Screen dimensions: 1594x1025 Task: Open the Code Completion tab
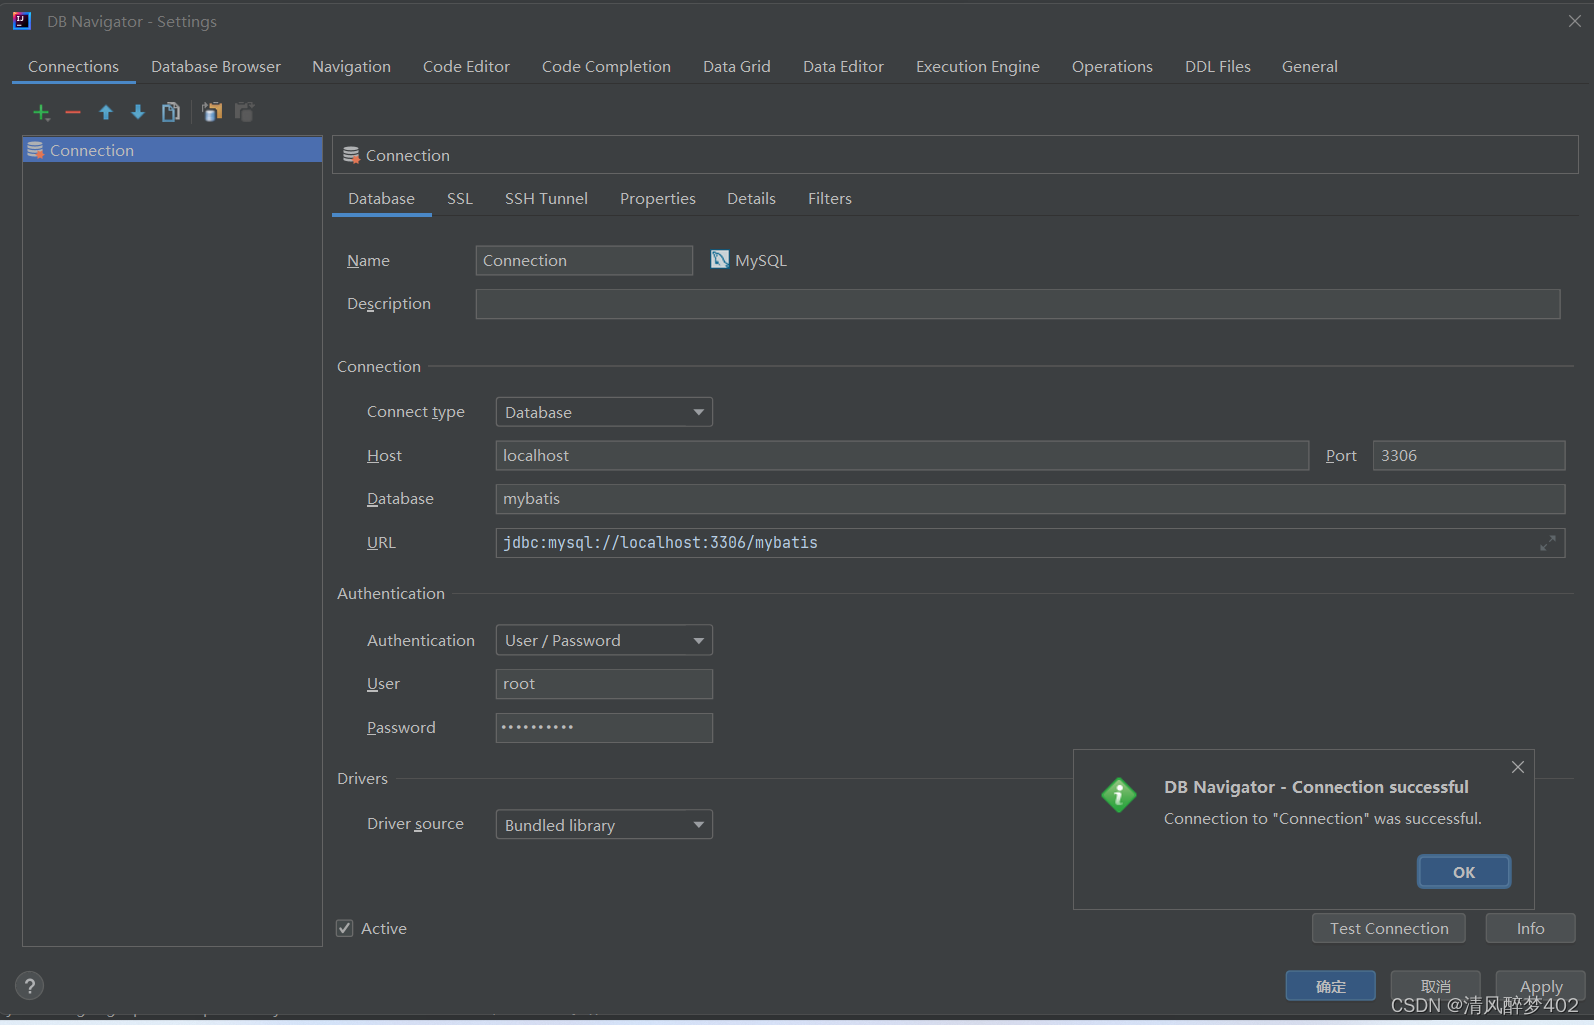tap(606, 66)
